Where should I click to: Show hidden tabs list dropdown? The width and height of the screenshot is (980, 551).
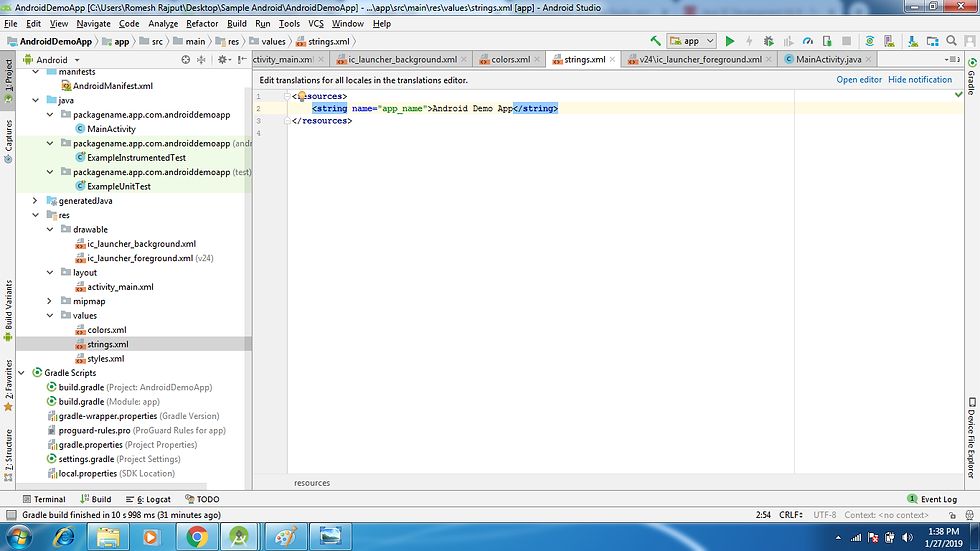952,59
